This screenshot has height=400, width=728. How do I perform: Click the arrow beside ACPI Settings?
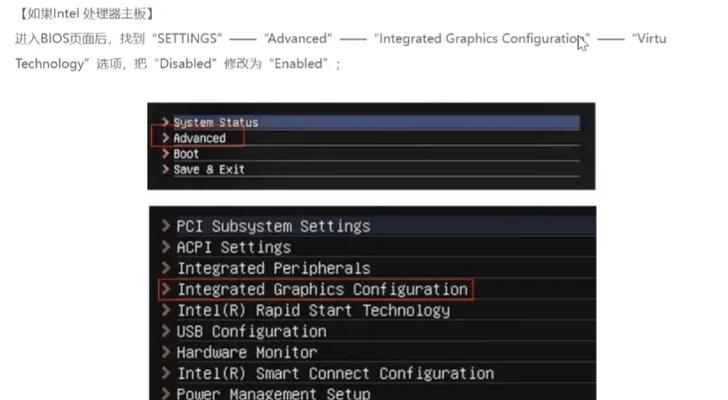[x=166, y=247]
